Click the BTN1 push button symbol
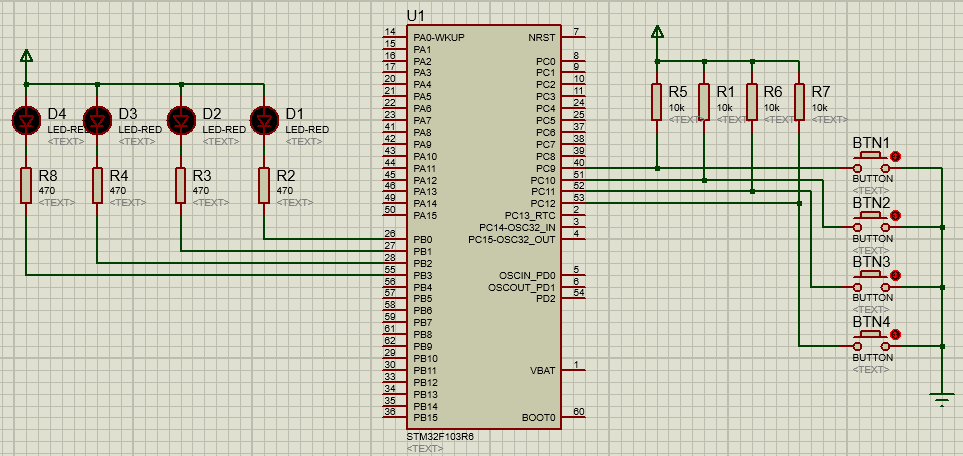The width and height of the screenshot is (963, 456). 871,162
